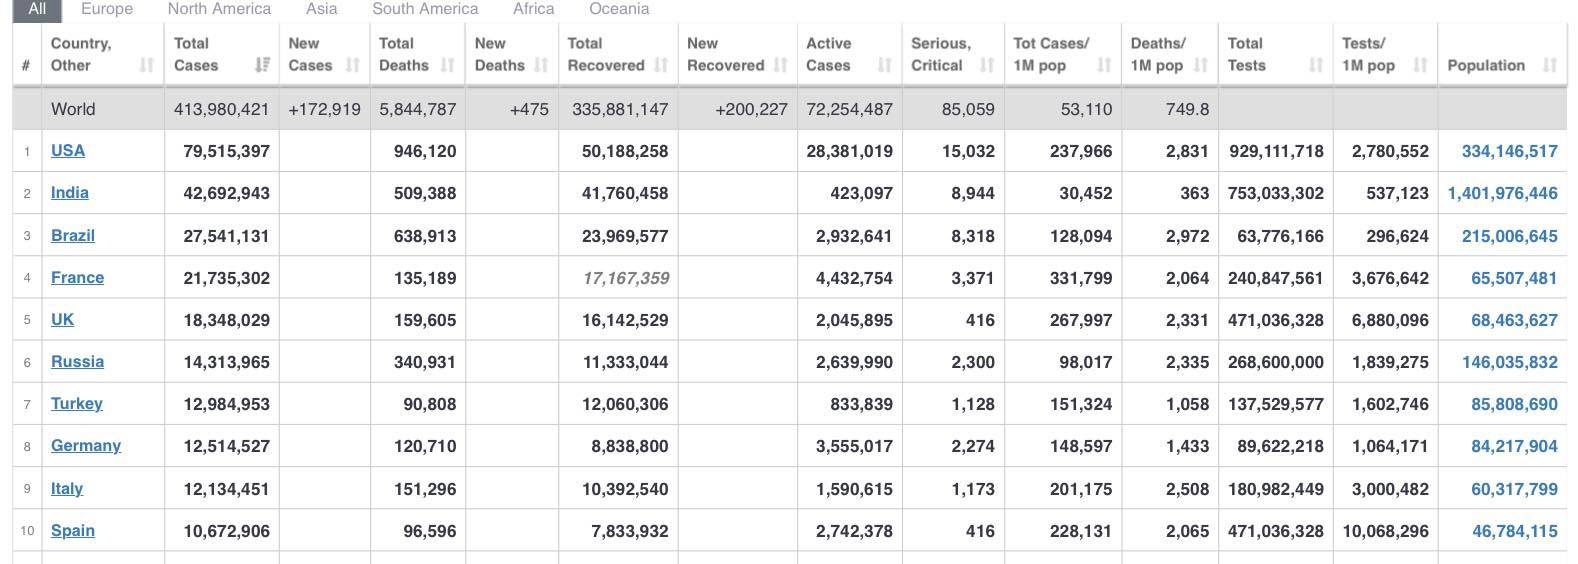1578x564 pixels.
Task: Sort by Total Deaths arrow icon
Action: tap(447, 65)
